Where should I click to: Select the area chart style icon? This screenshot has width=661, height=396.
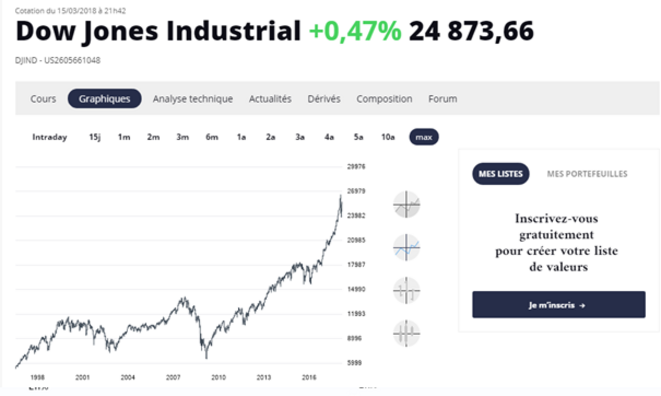pyautogui.click(x=406, y=205)
